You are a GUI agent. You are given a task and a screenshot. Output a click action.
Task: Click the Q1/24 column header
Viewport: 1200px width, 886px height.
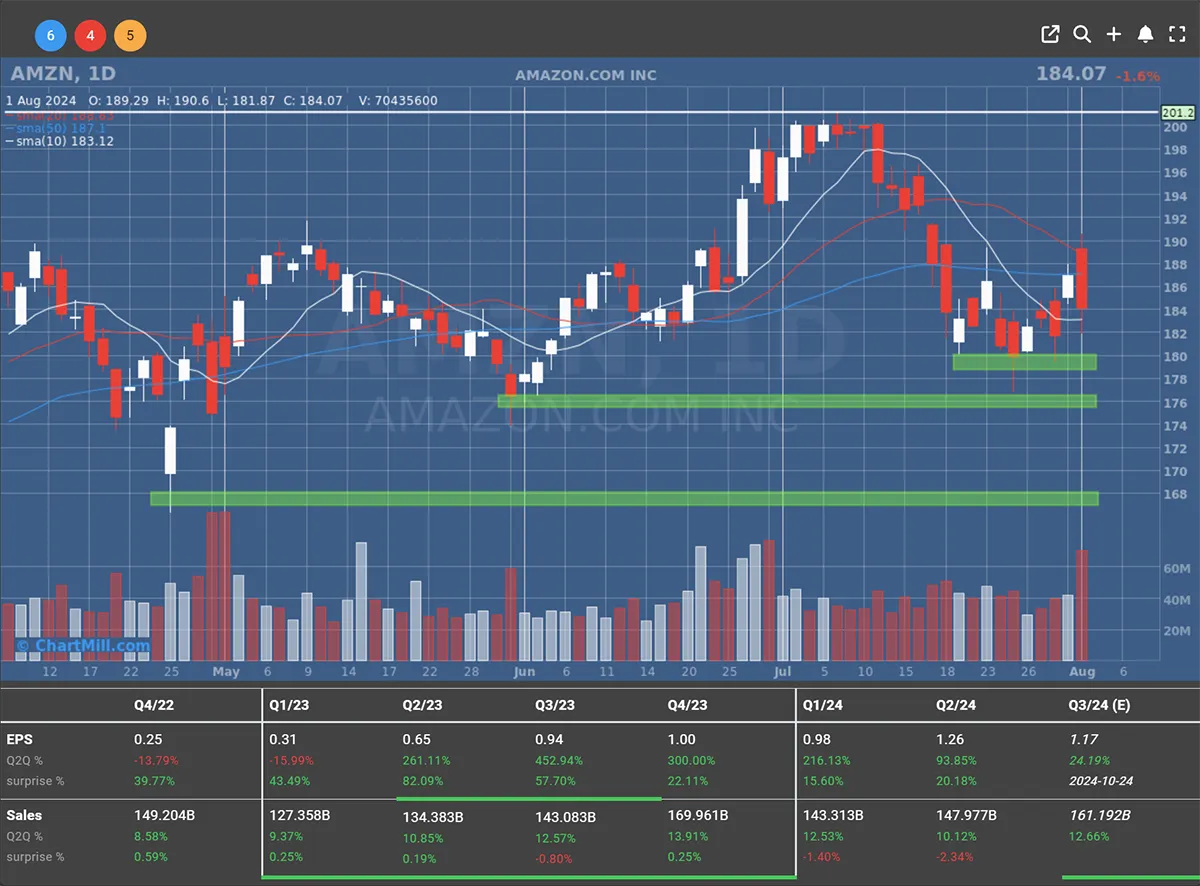(x=823, y=705)
